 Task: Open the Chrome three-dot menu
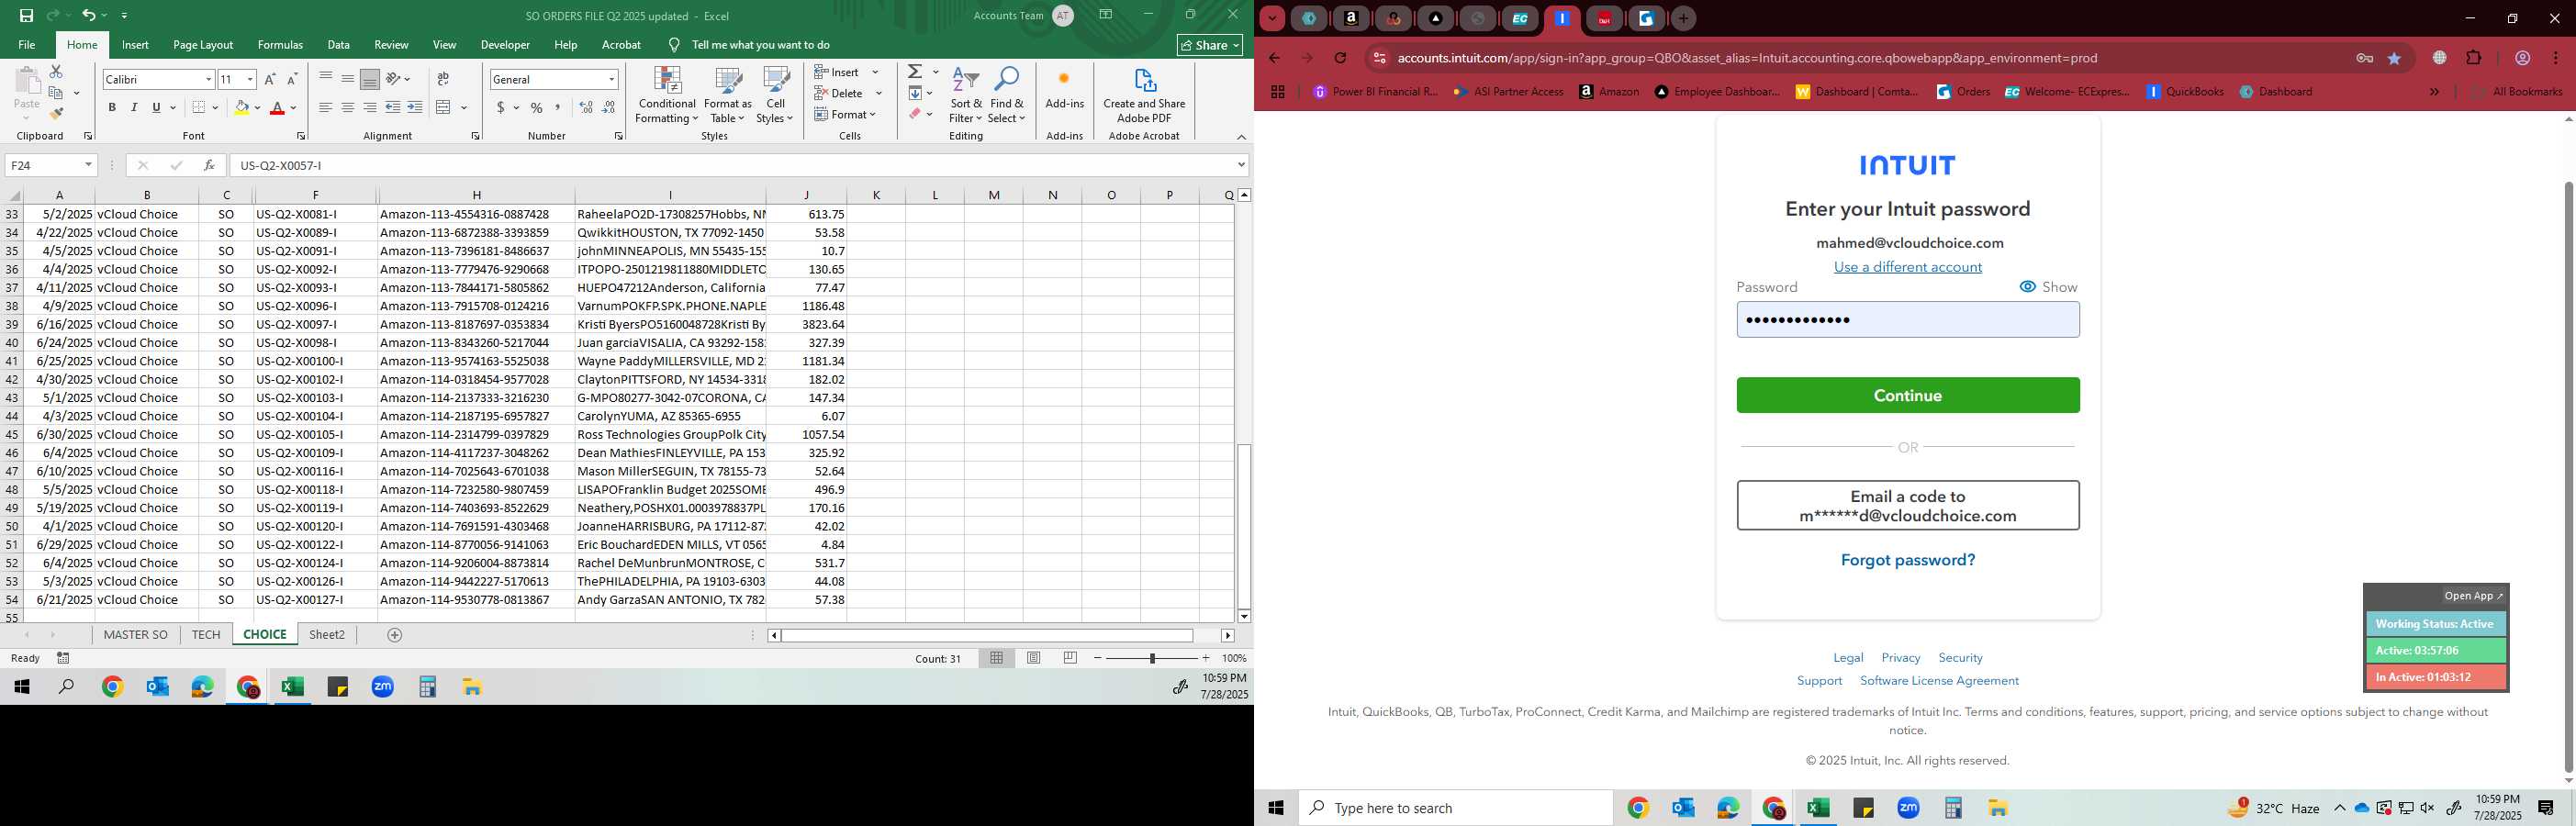(x=2556, y=58)
